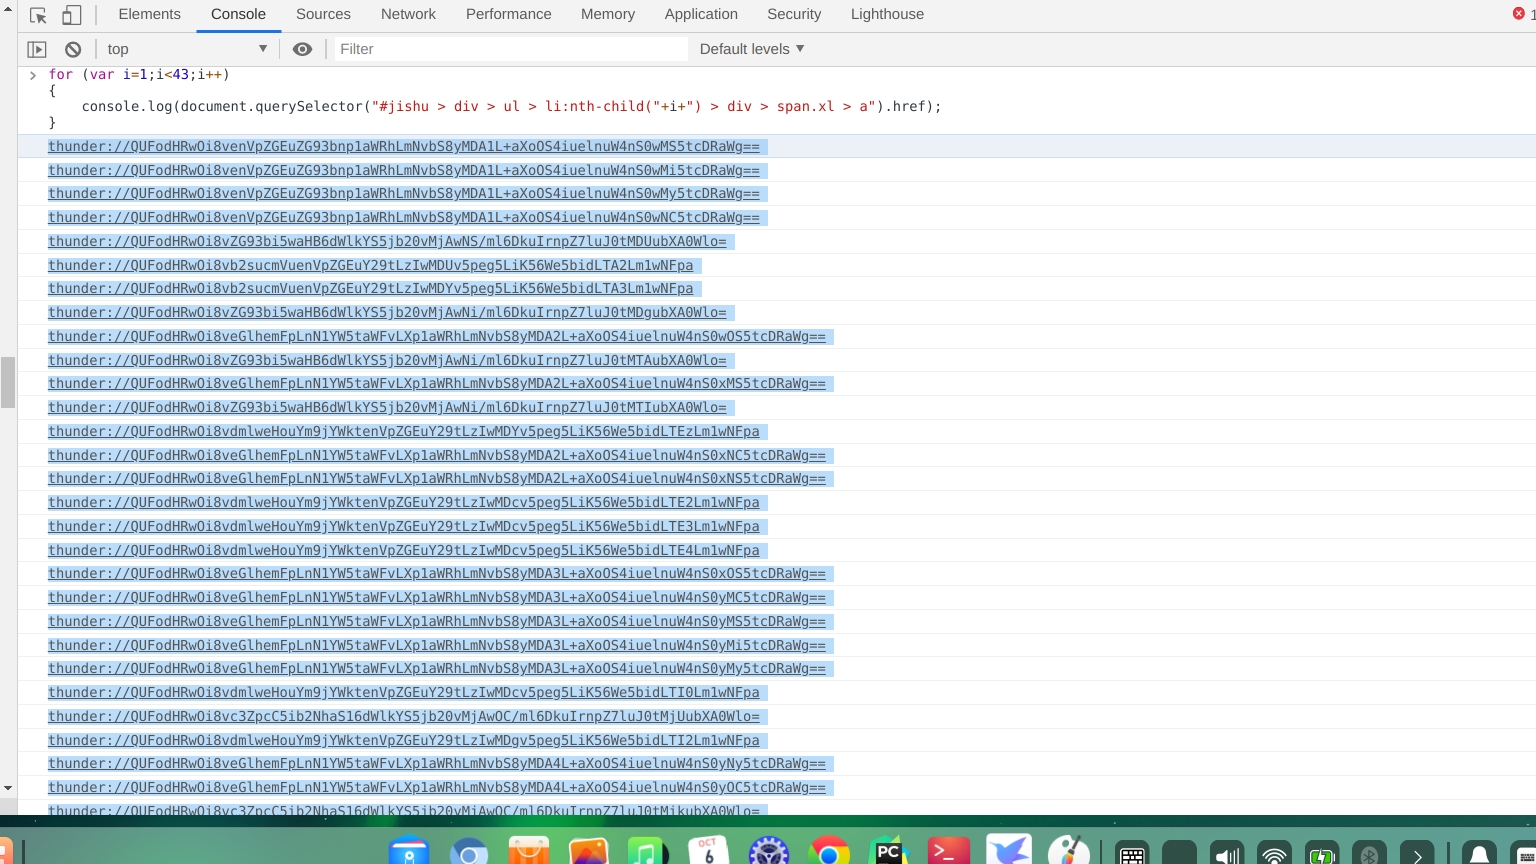
Task: Open the Elements tab
Action: click(149, 14)
